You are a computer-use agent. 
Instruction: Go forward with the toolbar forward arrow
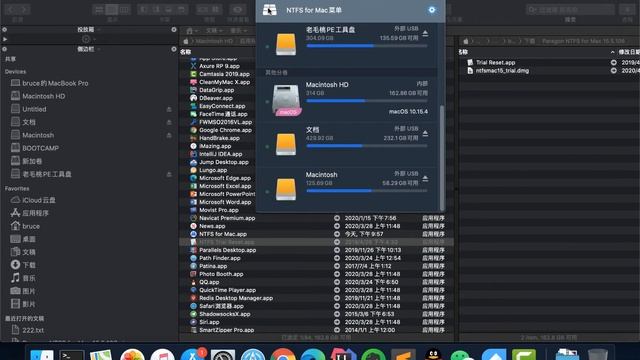pos(24,9)
